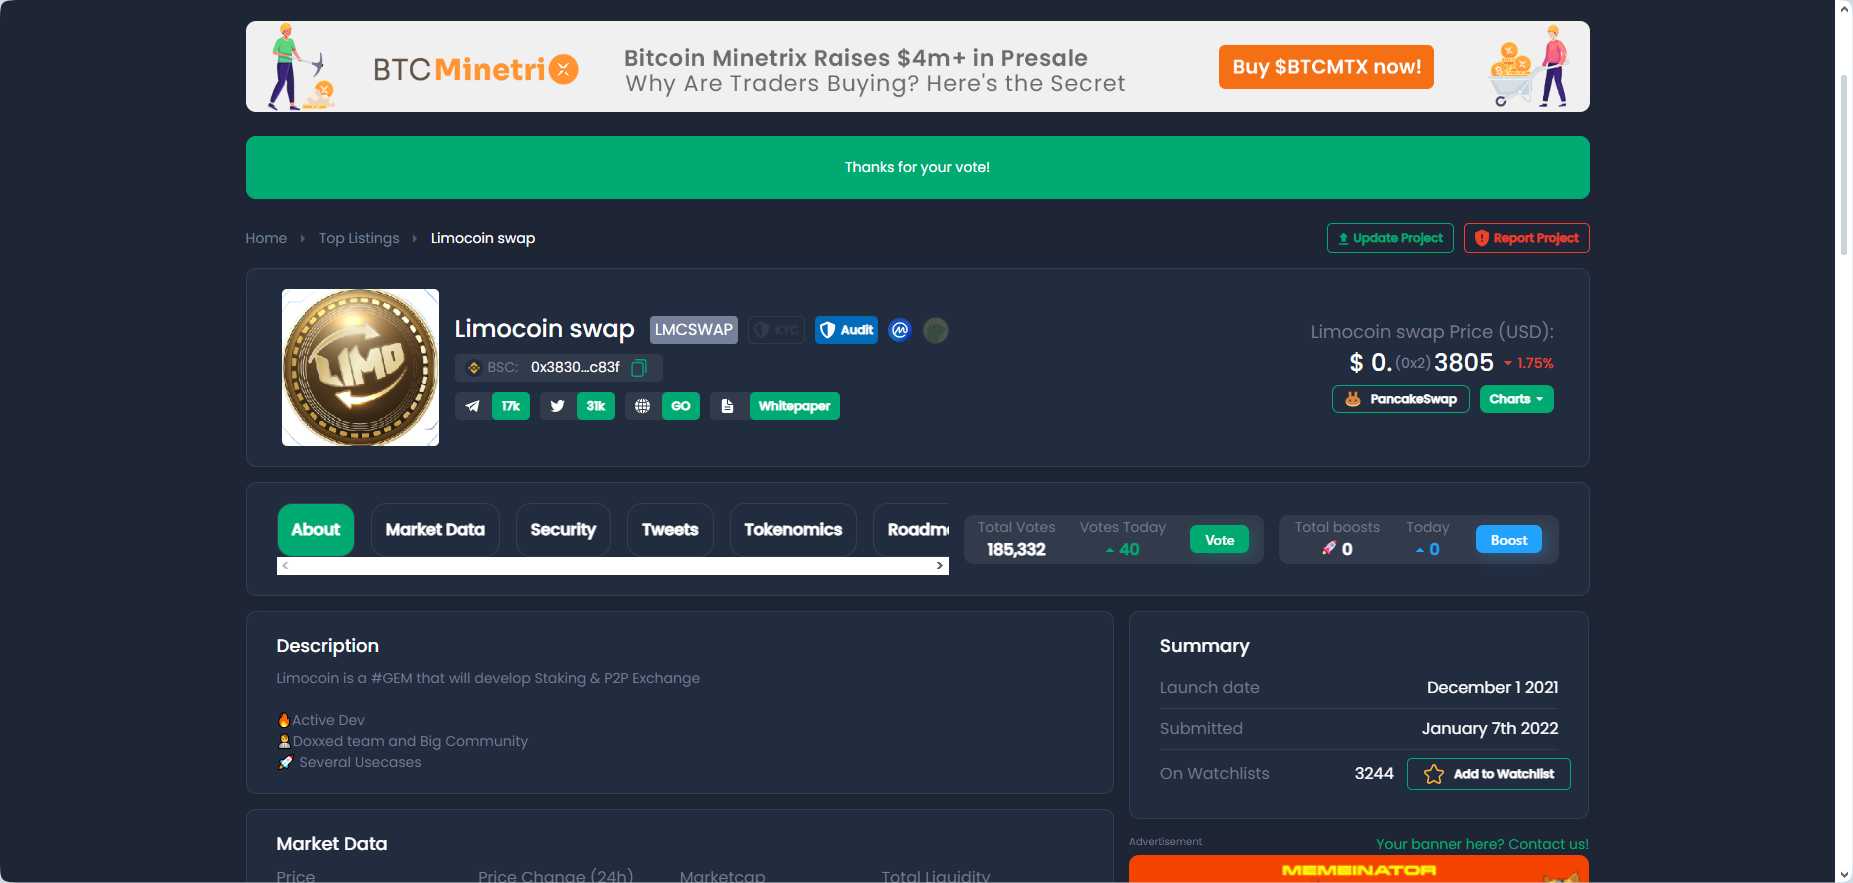1853x883 pixels.
Task: Expand the Charts dropdown
Action: coord(1516,399)
